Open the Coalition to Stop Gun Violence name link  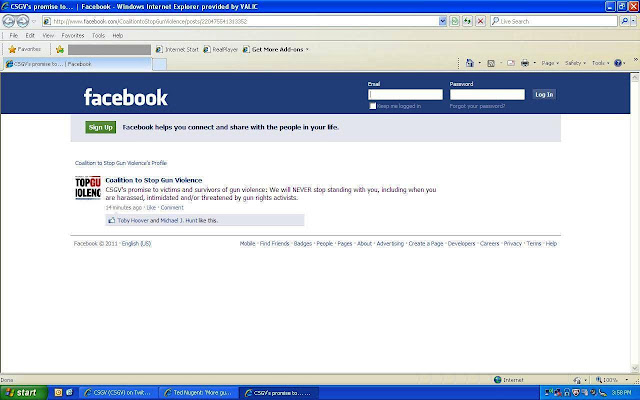[154, 180]
